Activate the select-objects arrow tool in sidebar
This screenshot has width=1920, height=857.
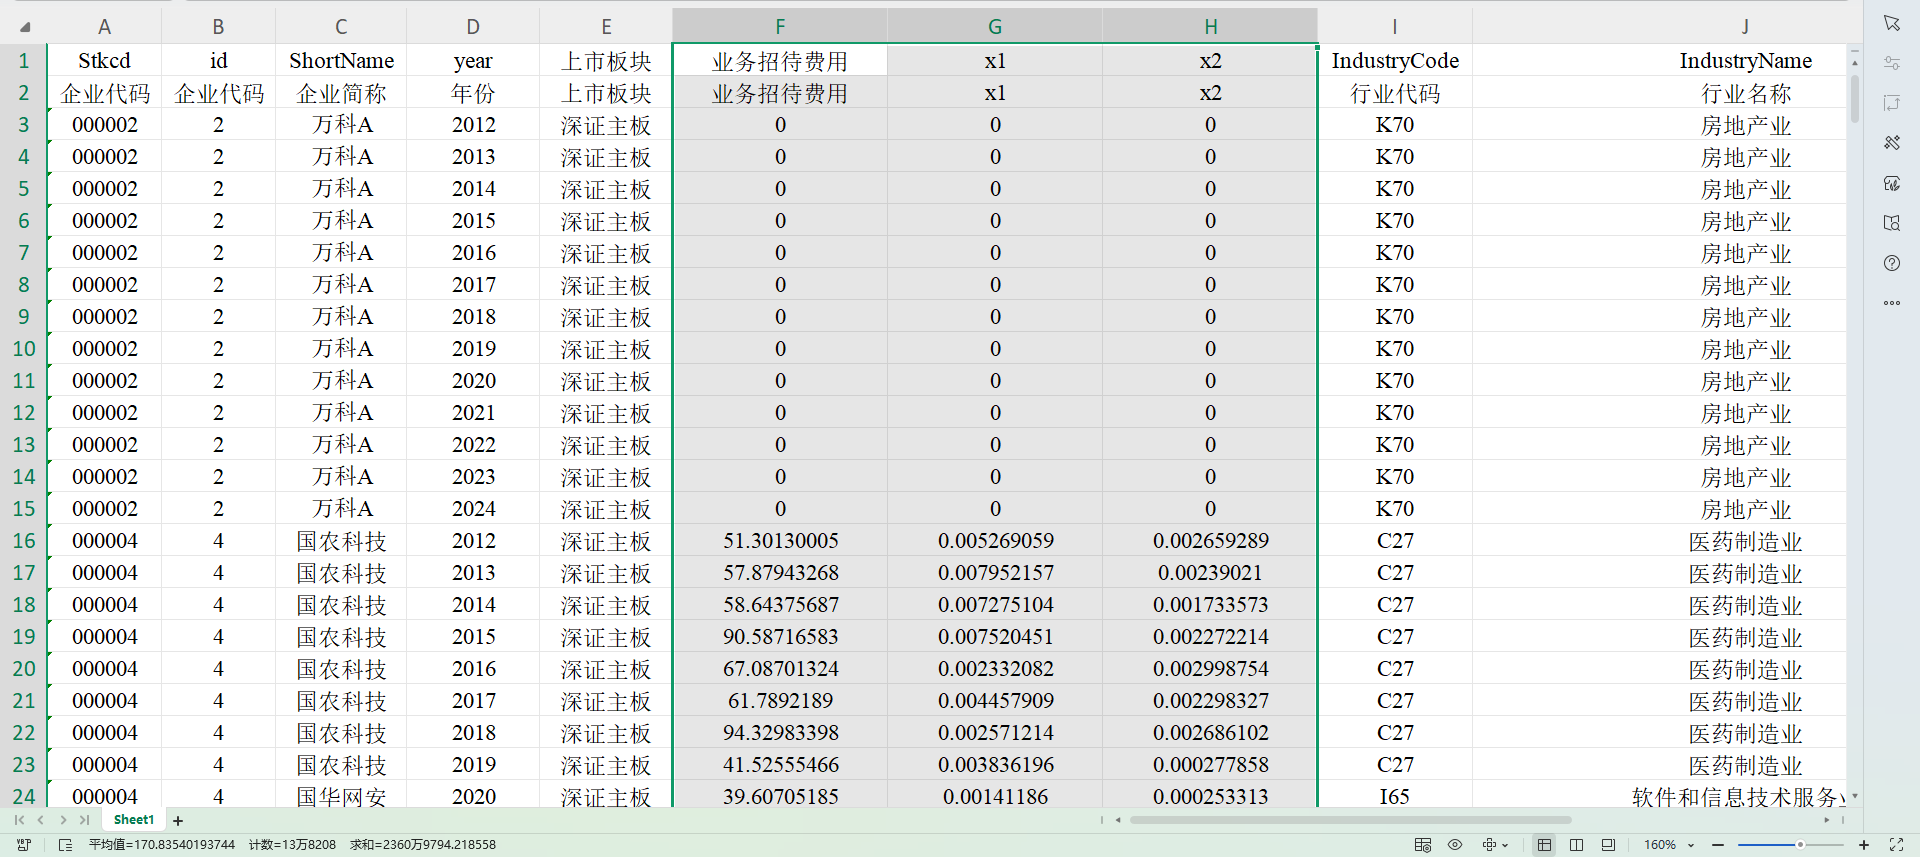pyautogui.click(x=1891, y=23)
